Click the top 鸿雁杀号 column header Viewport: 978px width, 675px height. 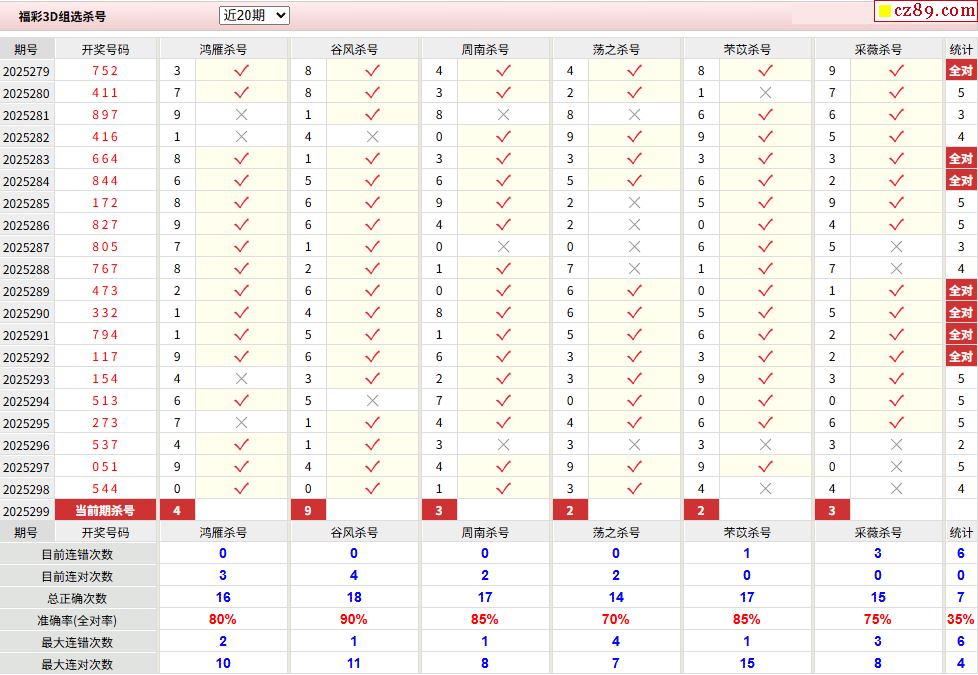point(223,49)
